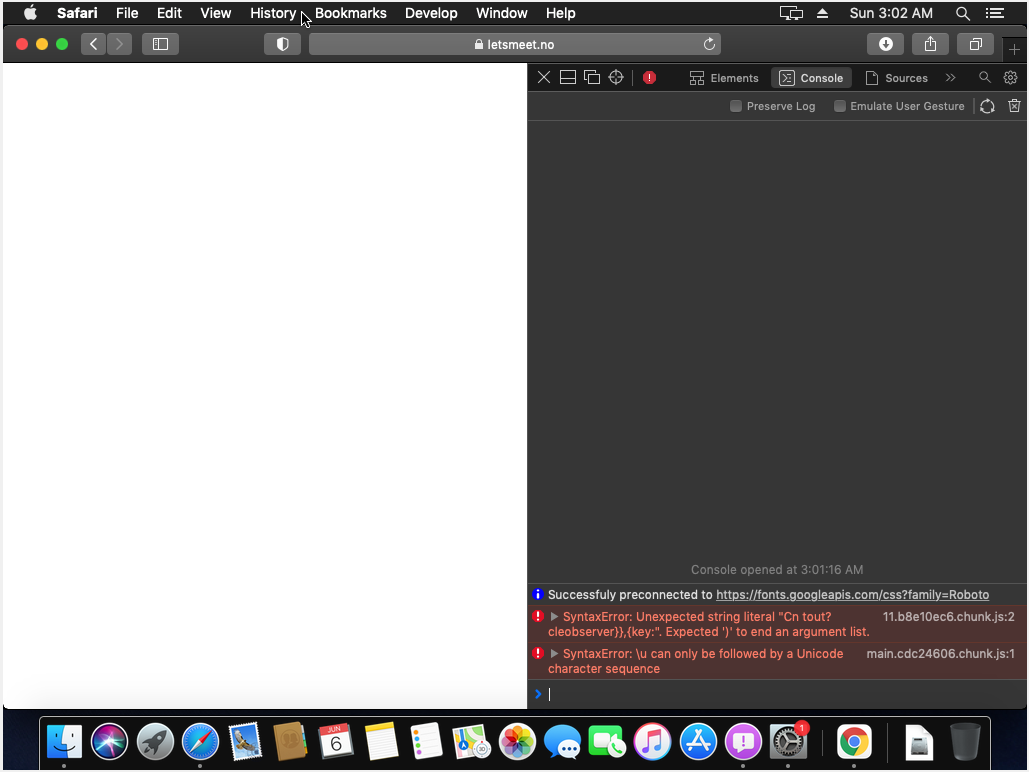
Task: Open Finder from the Dock
Action: pos(64,742)
